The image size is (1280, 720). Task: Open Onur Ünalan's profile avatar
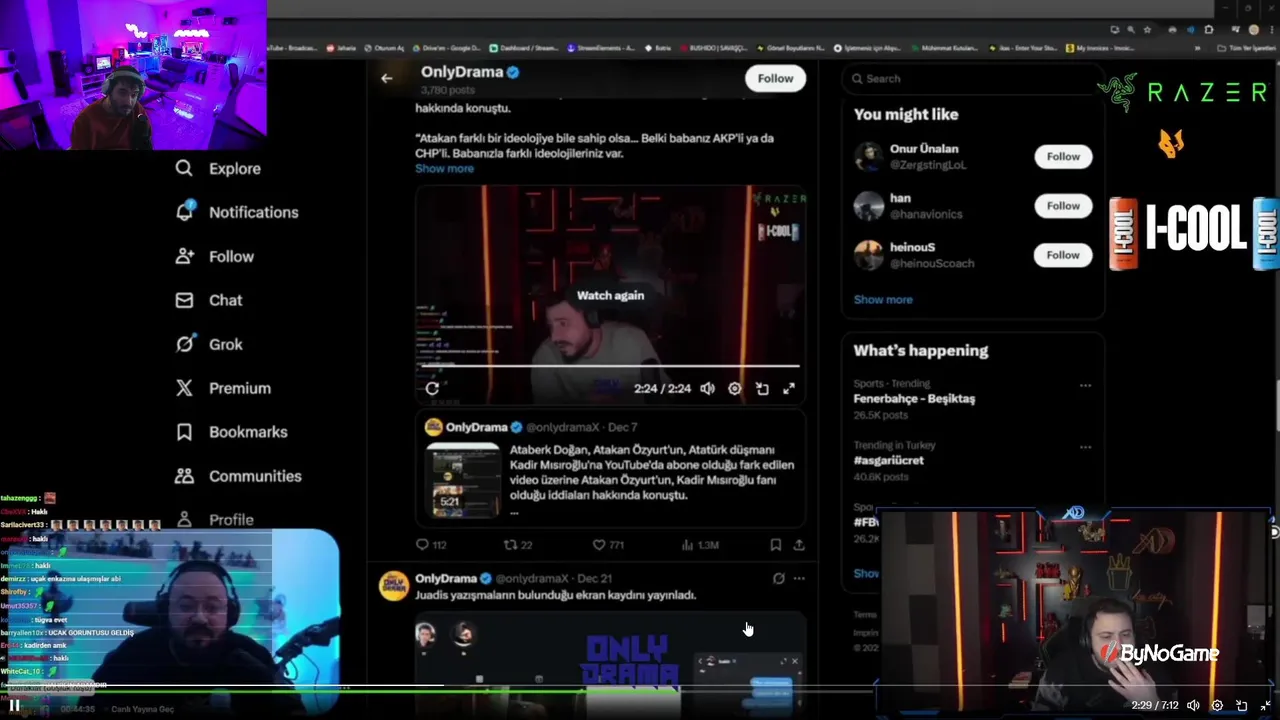[869, 156]
